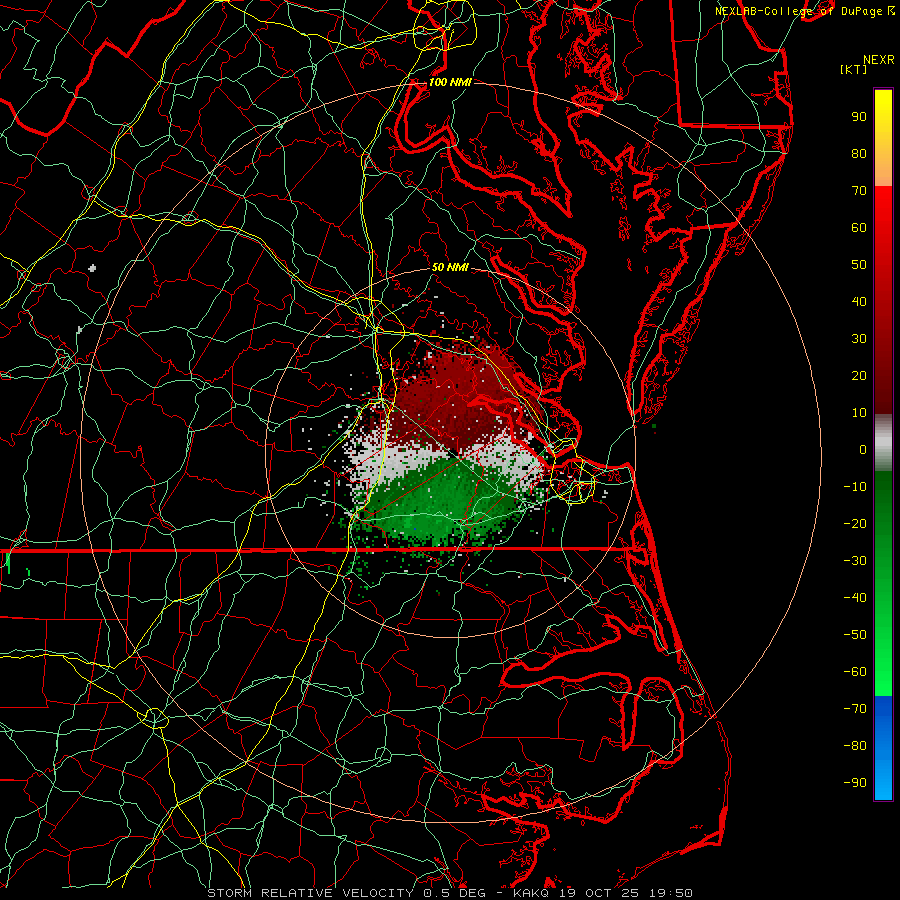Click the 80 value on velocity scale
Image resolution: width=900 pixels, height=900 pixels.
[859, 154]
